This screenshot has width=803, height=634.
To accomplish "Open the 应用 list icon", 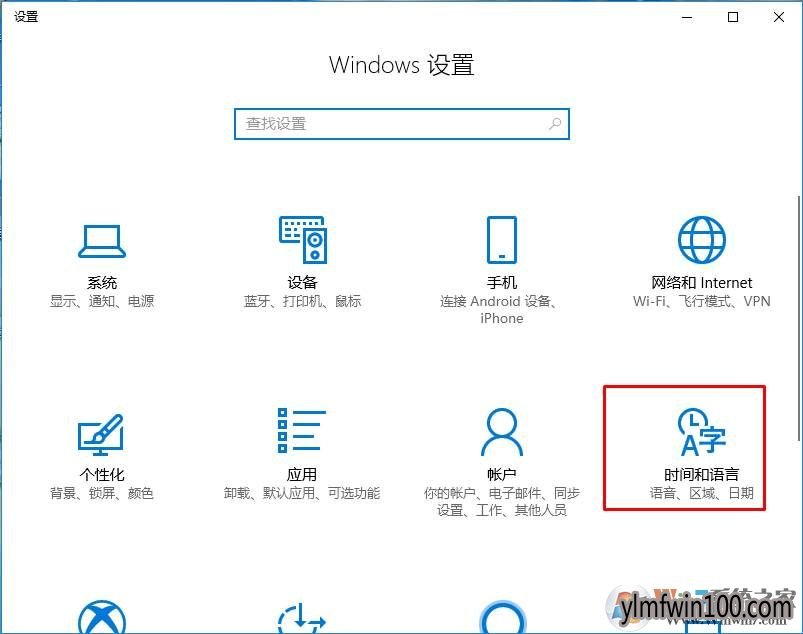I will (x=302, y=431).
